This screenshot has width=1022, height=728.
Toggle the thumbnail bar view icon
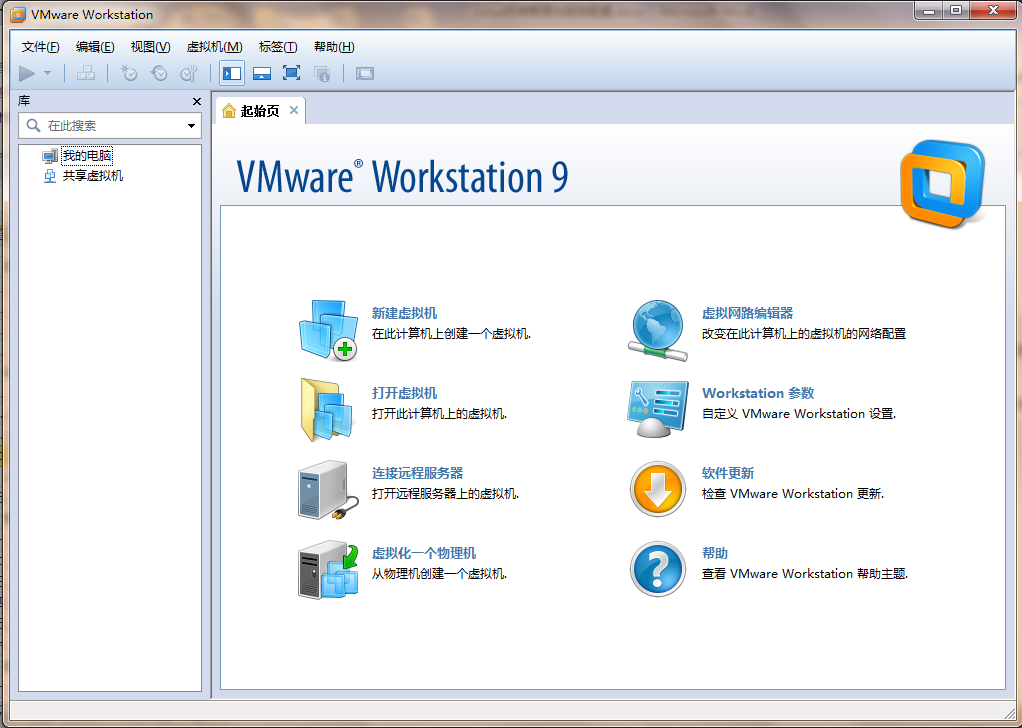point(262,74)
